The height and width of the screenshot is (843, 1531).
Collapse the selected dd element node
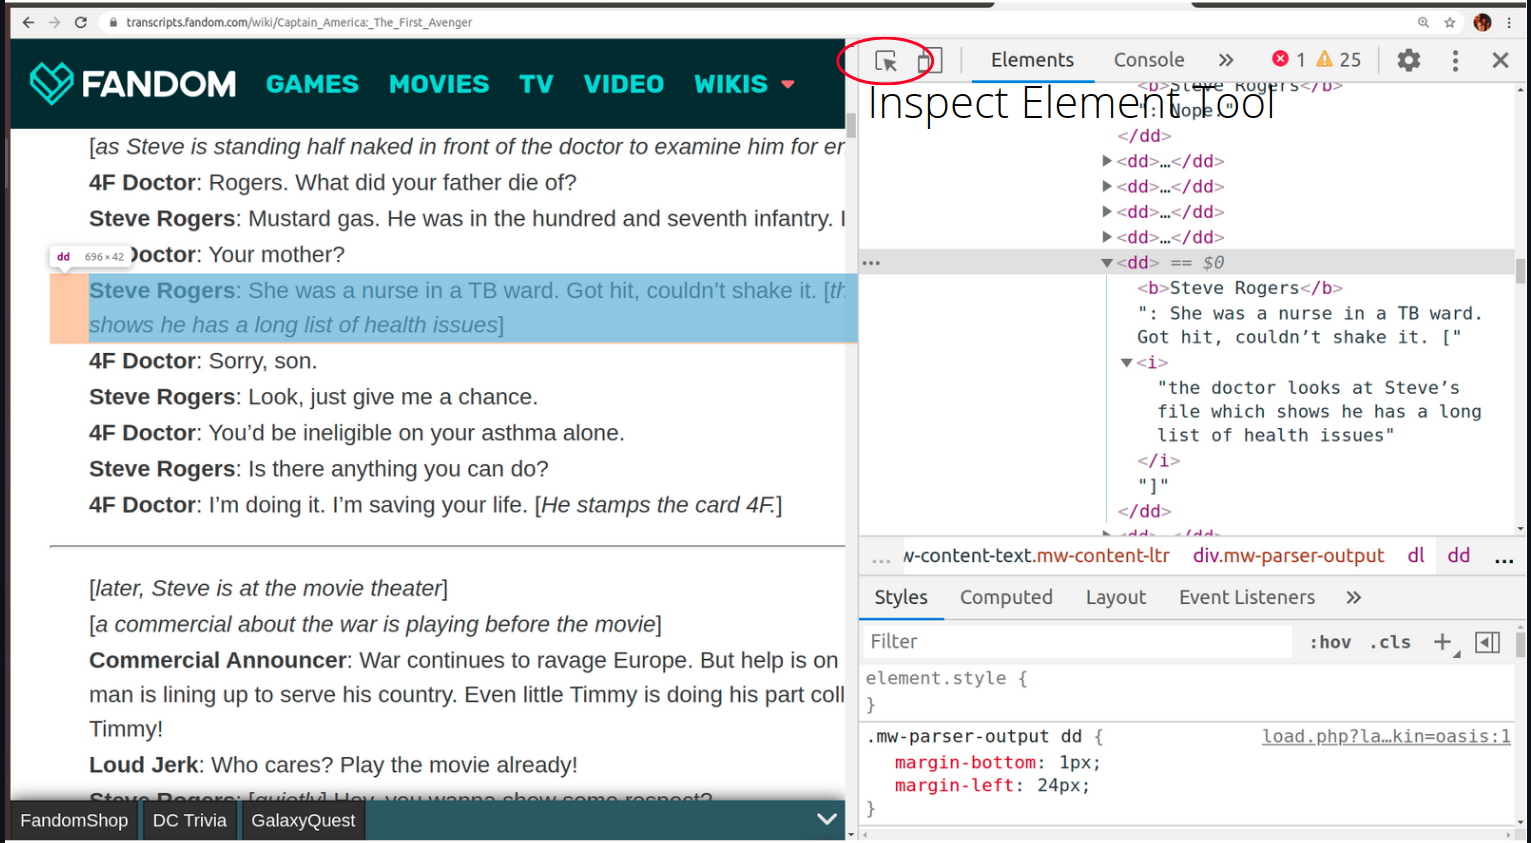coord(1107,263)
